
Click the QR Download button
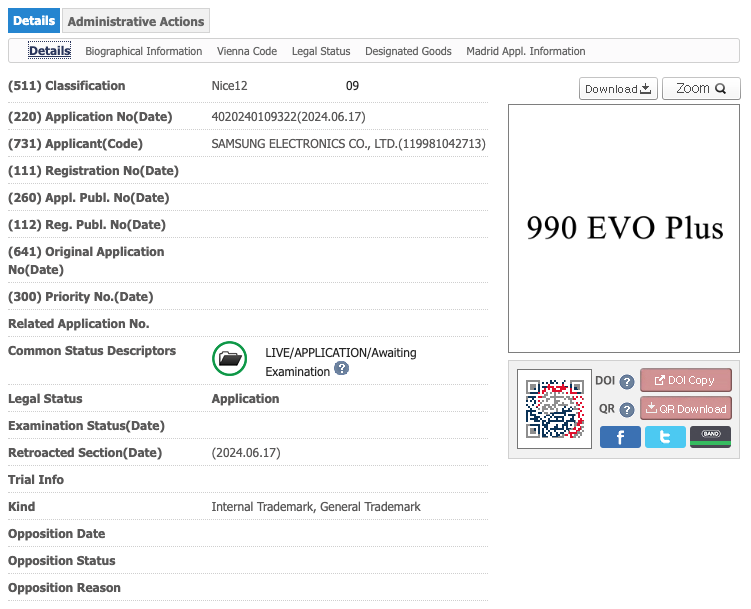point(685,408)
